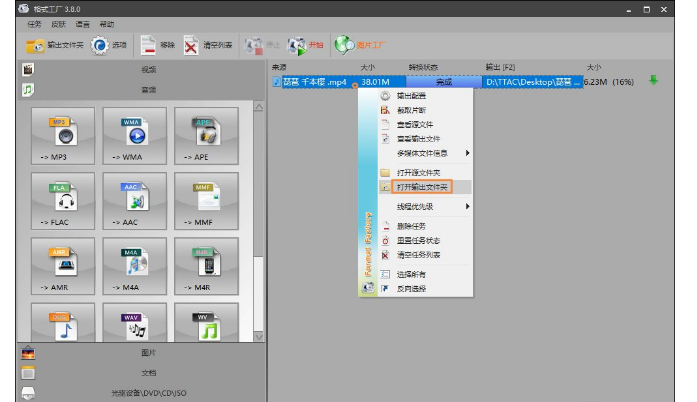The width and height of the screenshot is (697, 402).
Task: Expand the 线程优先级 submenu
Action: click(x=425, y=206)
